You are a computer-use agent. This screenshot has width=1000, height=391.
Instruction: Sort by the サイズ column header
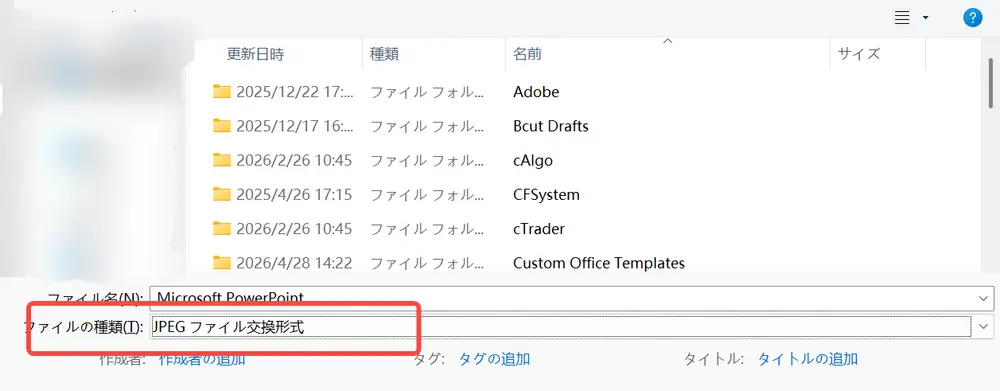pyautogui.click(x=858, y=54)
